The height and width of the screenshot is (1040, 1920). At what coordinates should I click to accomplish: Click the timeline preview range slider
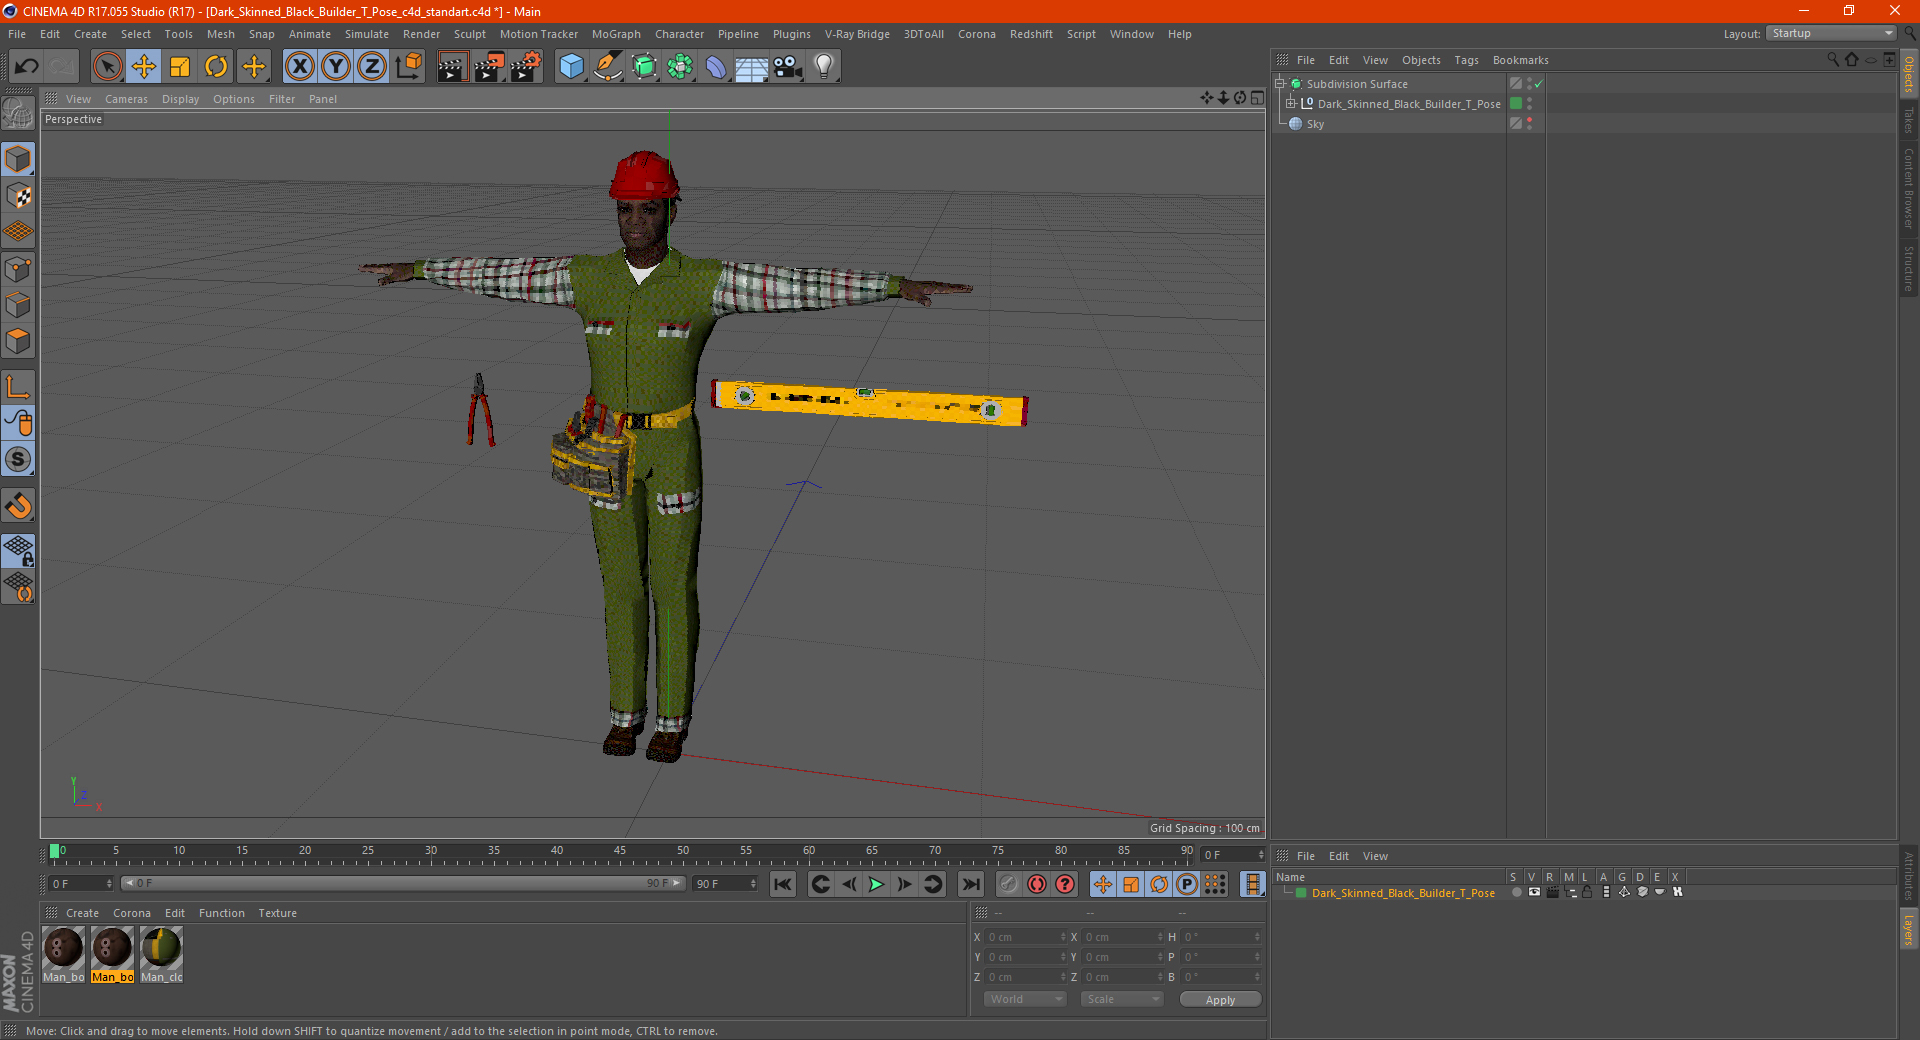403,883
